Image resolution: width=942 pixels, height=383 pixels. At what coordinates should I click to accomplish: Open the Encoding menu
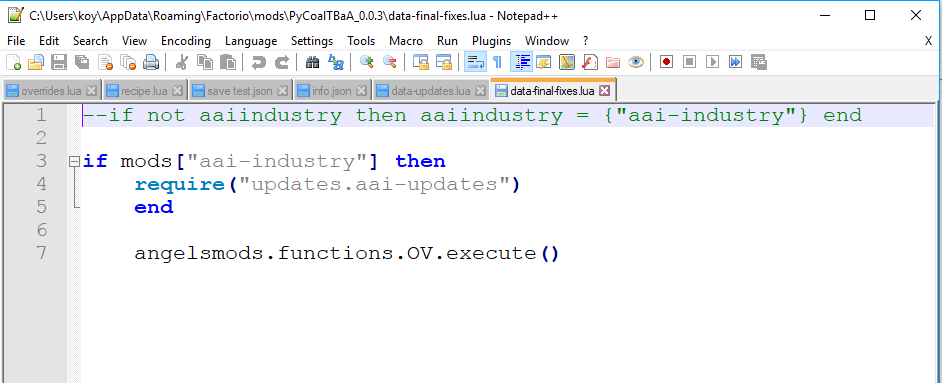click(x=186, y=41)
